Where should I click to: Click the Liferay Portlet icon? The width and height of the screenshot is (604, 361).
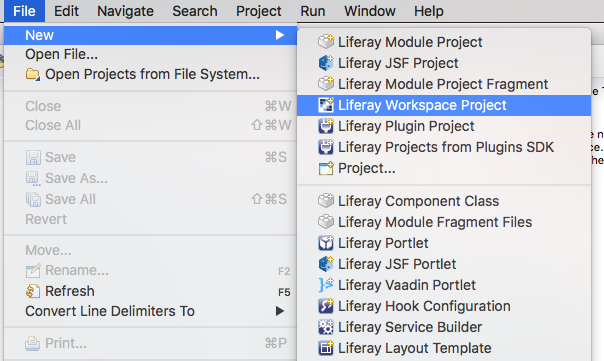coord(326,243)
